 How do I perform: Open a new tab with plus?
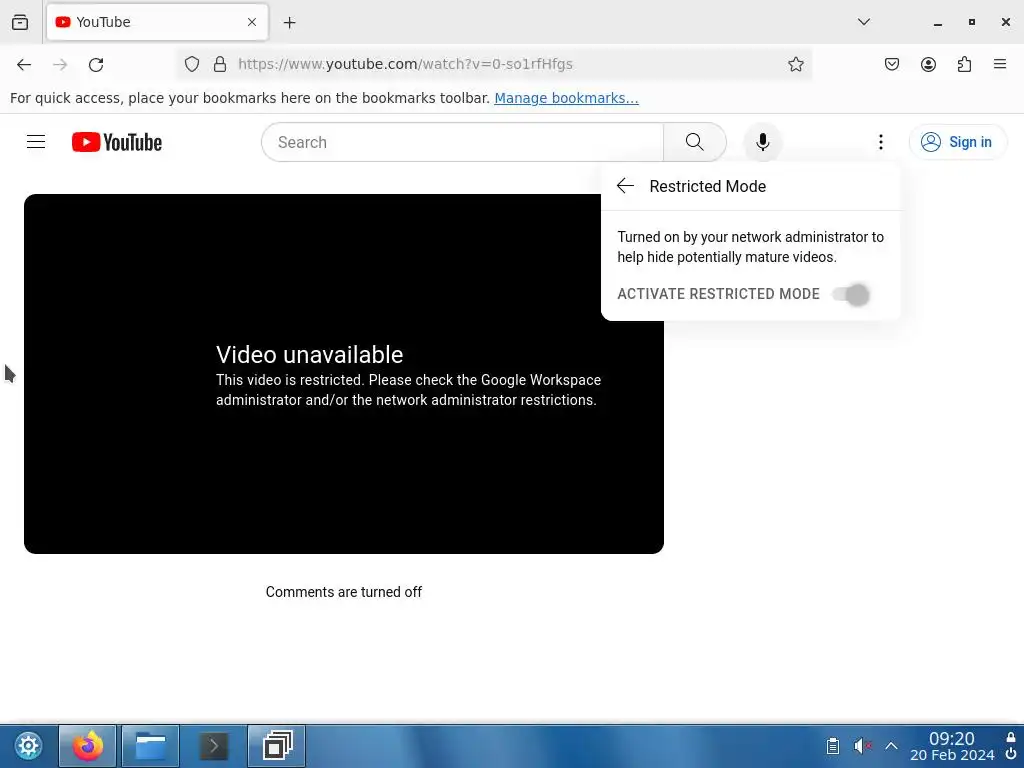tap(289, 22)
